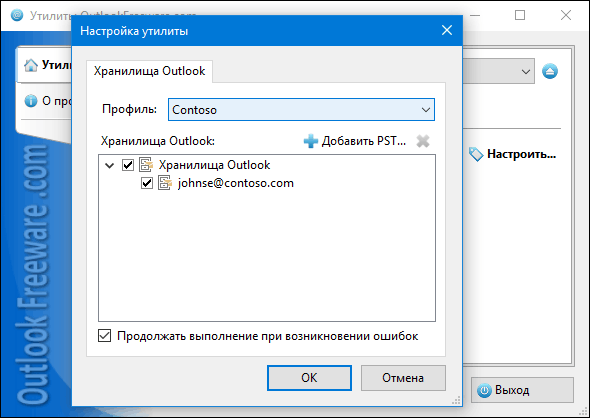The width and height of the screenshot is (590, 418).
Task: Uncheck the johnse@contoso.com checkbox
Action: (147, 183)
